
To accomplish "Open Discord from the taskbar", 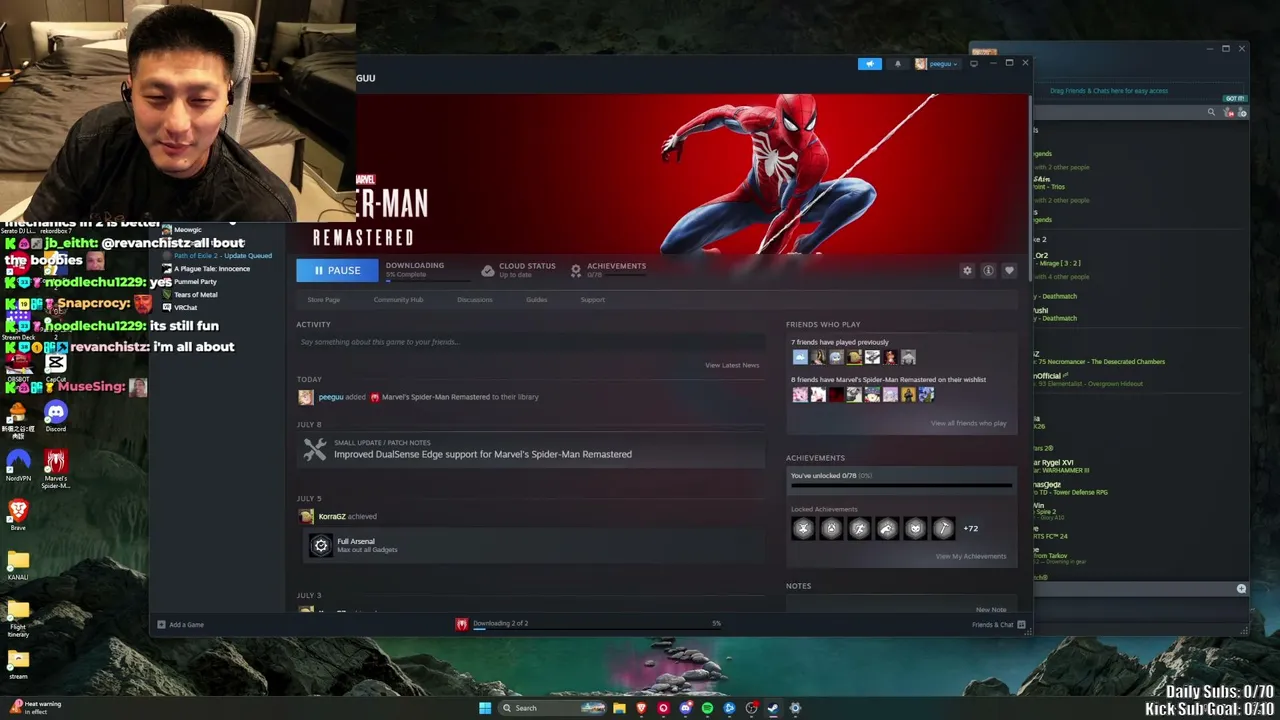I will [685, 708].
